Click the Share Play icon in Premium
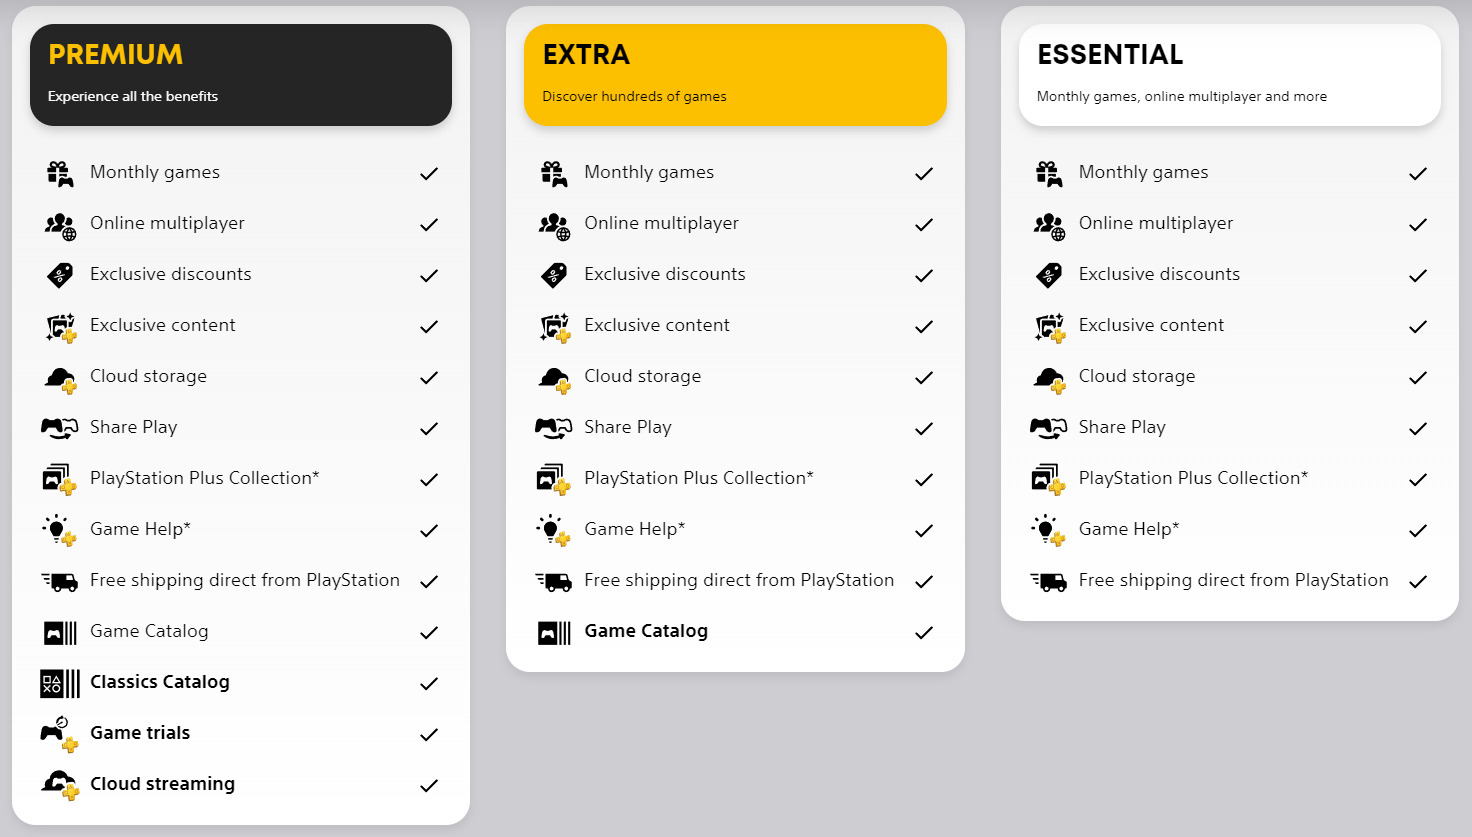Viewport: 1472px width, 837px height. (59, 428)
